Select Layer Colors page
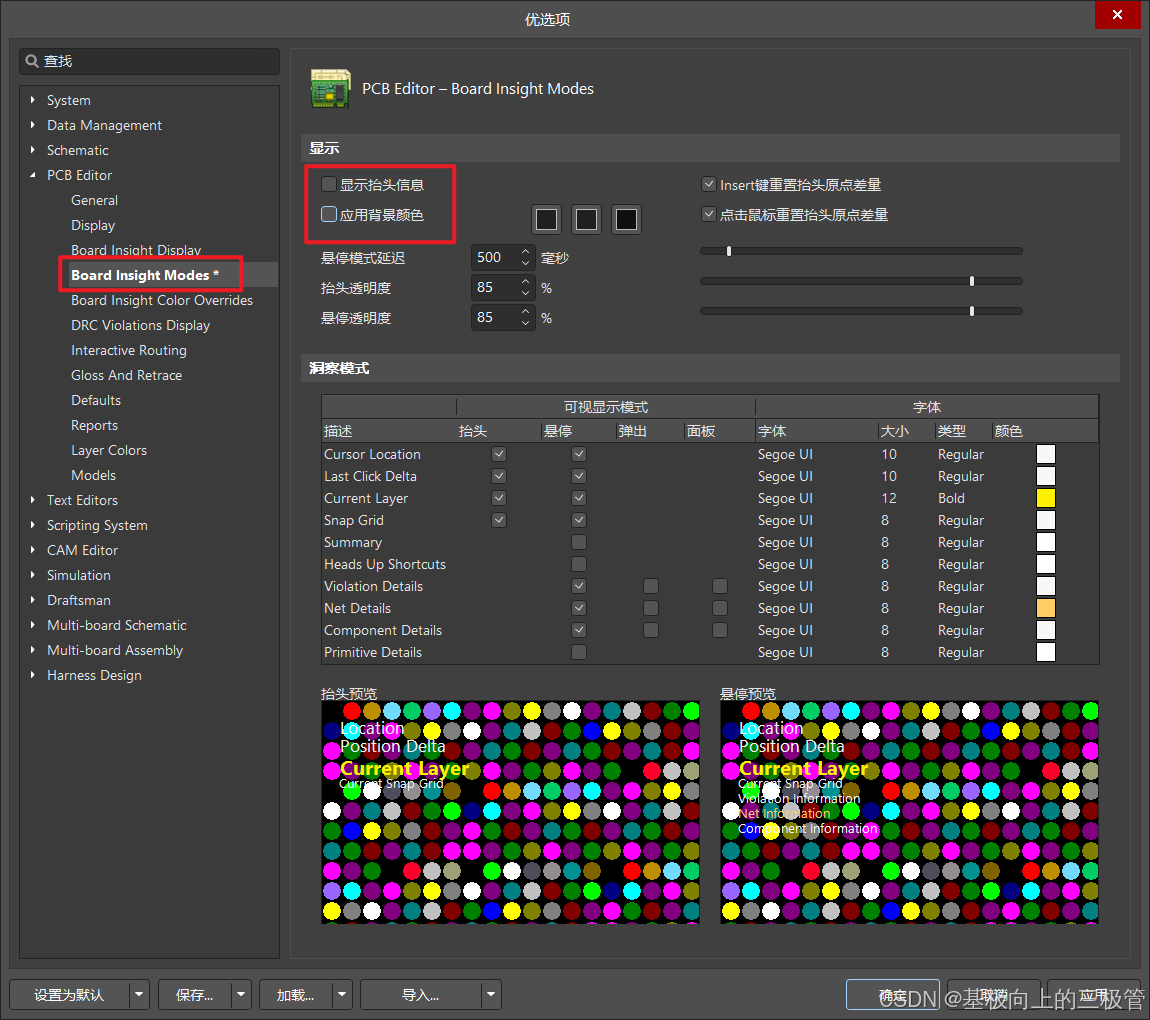 (109, 450)
